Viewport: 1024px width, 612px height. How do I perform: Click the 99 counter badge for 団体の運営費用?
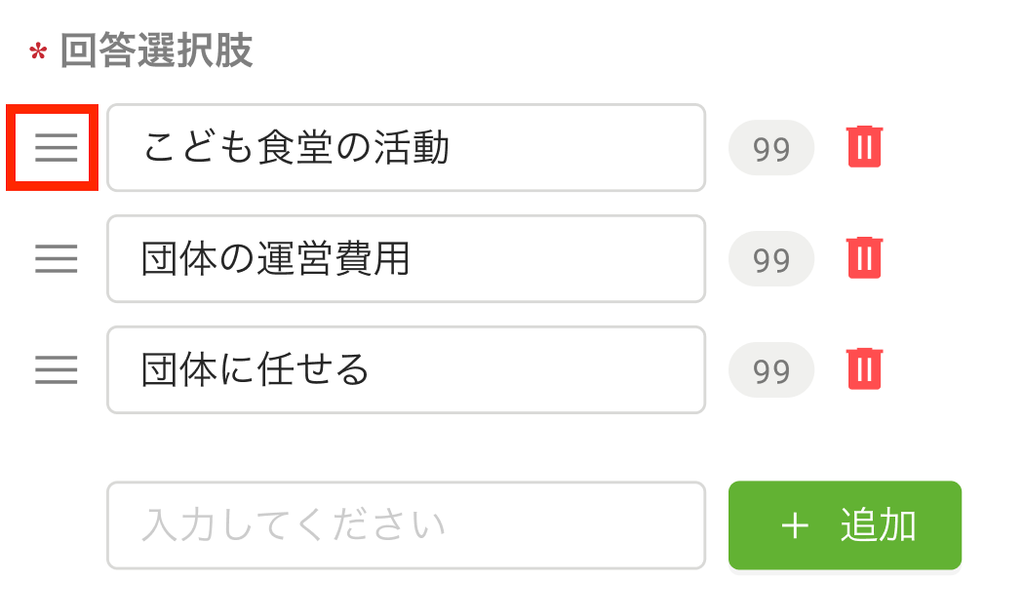(771, 259)
